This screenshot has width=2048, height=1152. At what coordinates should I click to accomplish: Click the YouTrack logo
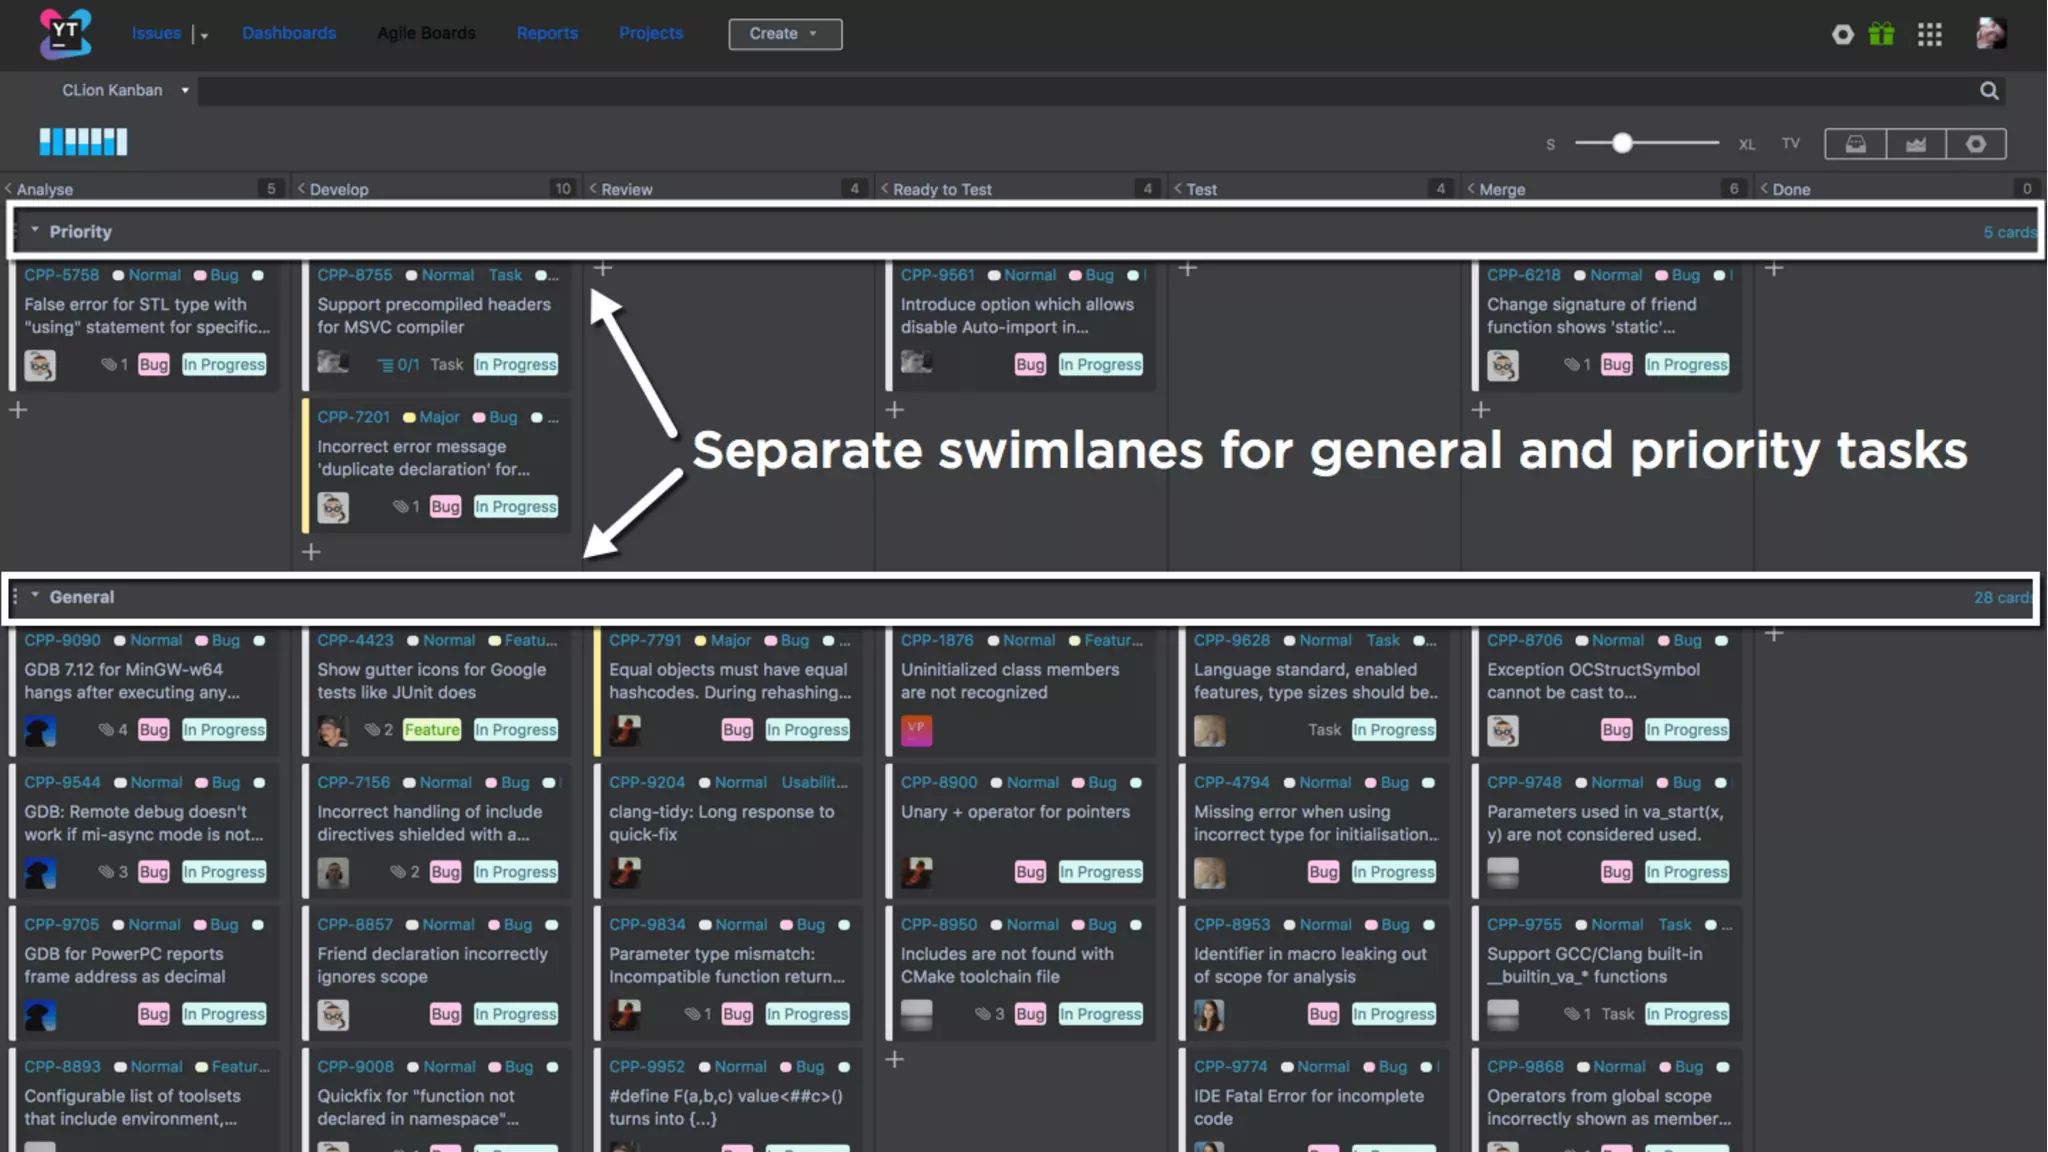coord(65,33)
